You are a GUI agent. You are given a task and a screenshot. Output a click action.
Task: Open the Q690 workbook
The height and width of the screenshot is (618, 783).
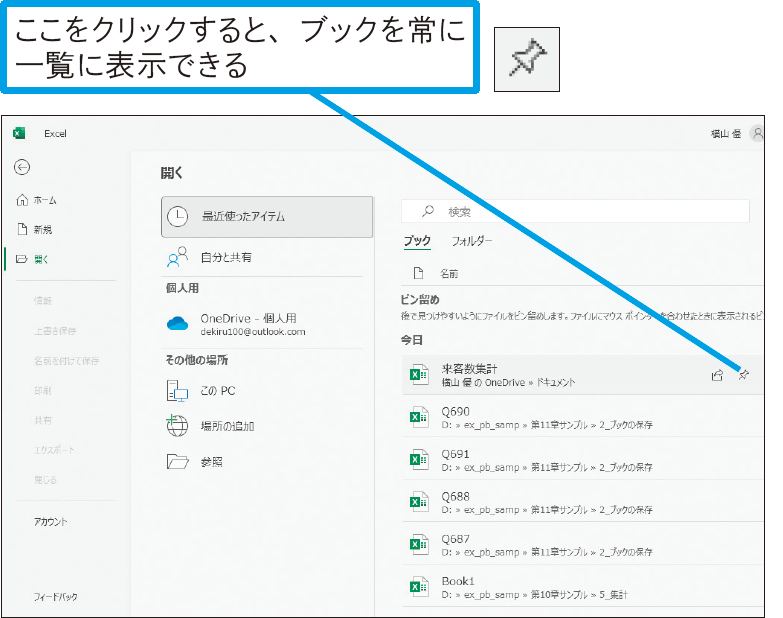582,417
